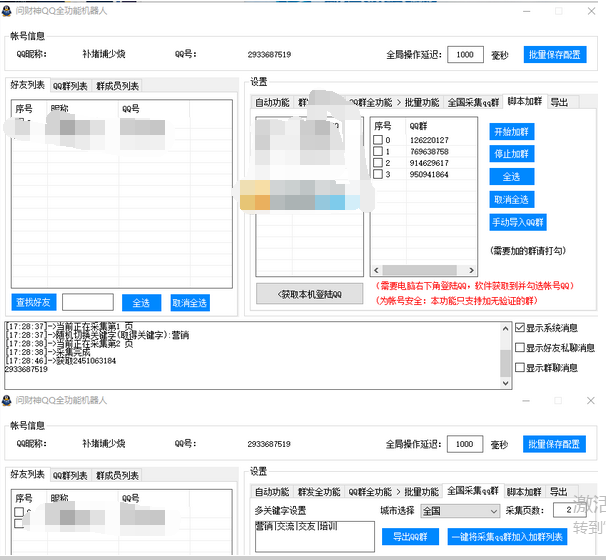Select 全国采集qq群 tab in bottom window

point(473,491)
